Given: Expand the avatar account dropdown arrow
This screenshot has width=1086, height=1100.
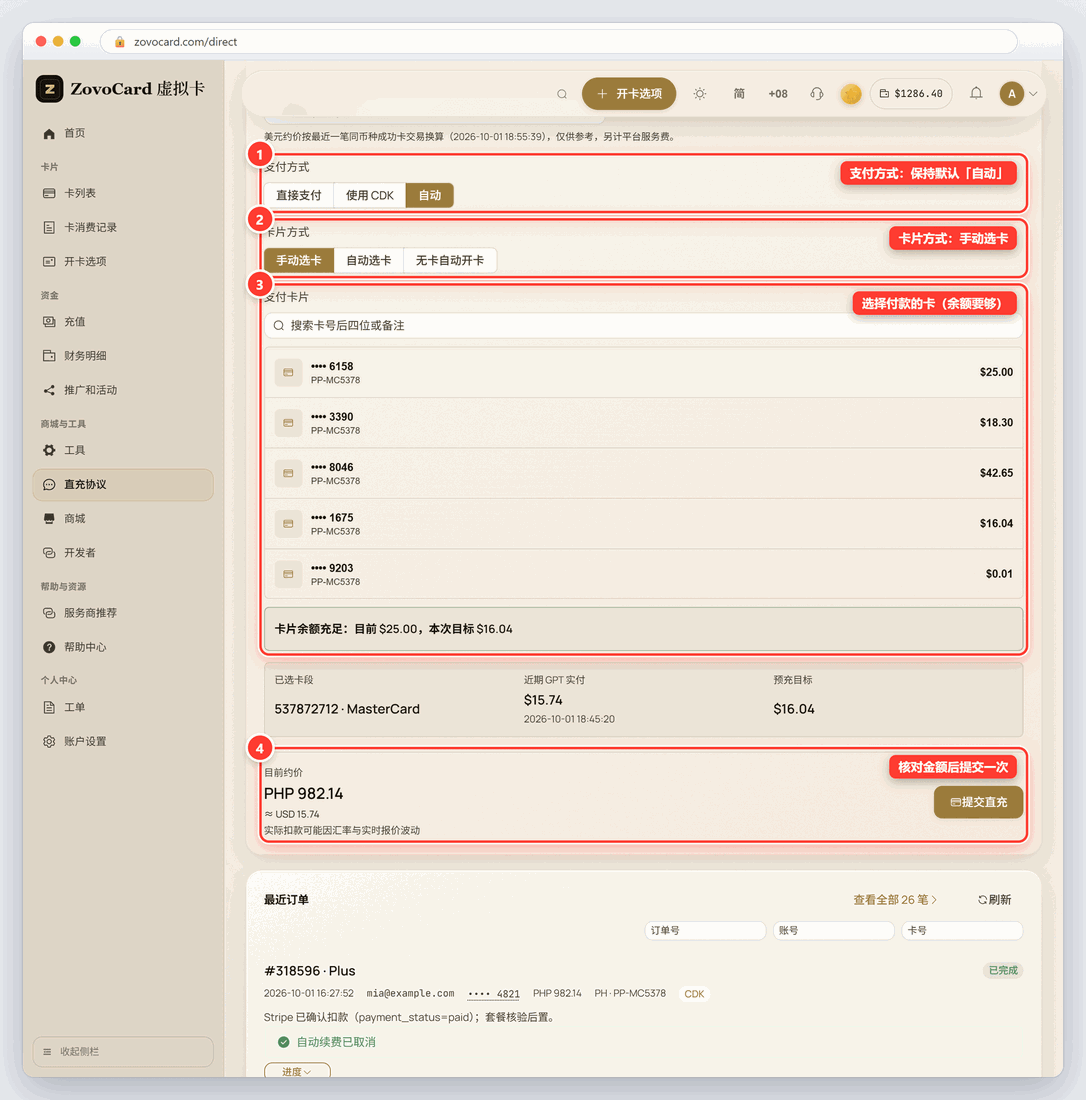Looking at the screenshot, I should click(x=1033, y=94).
